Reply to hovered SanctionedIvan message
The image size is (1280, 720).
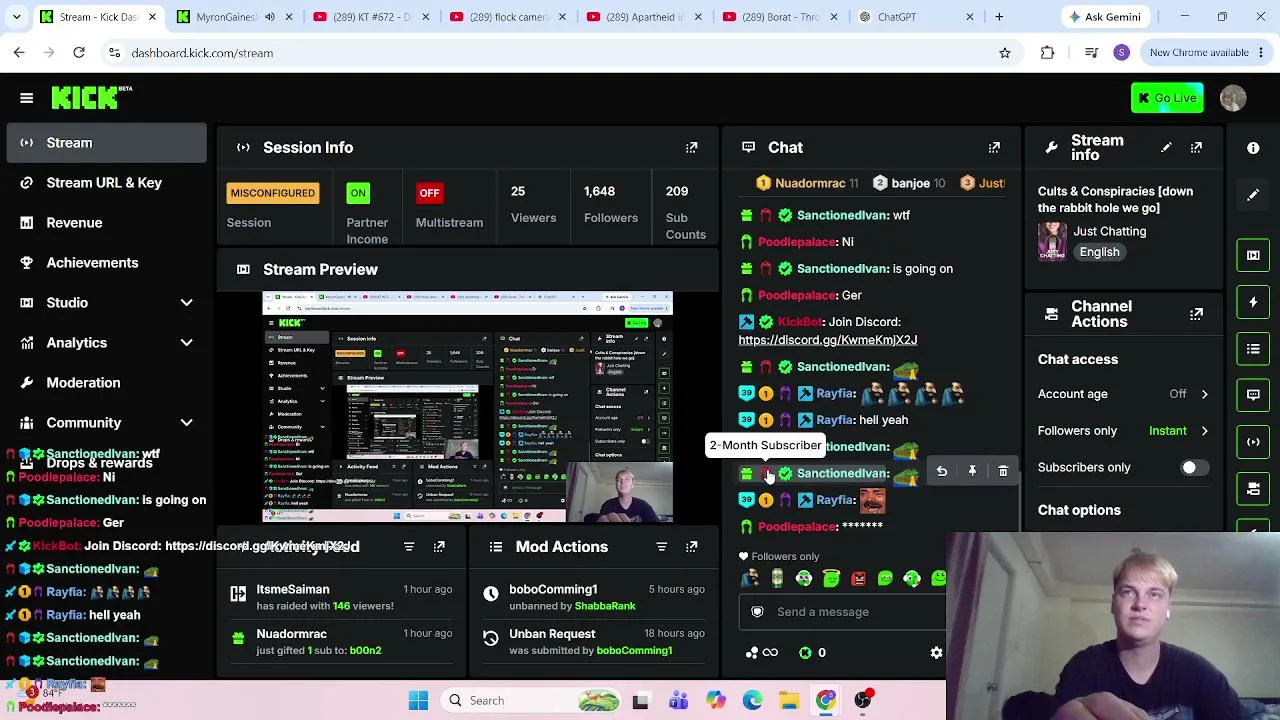click(941, 471)
